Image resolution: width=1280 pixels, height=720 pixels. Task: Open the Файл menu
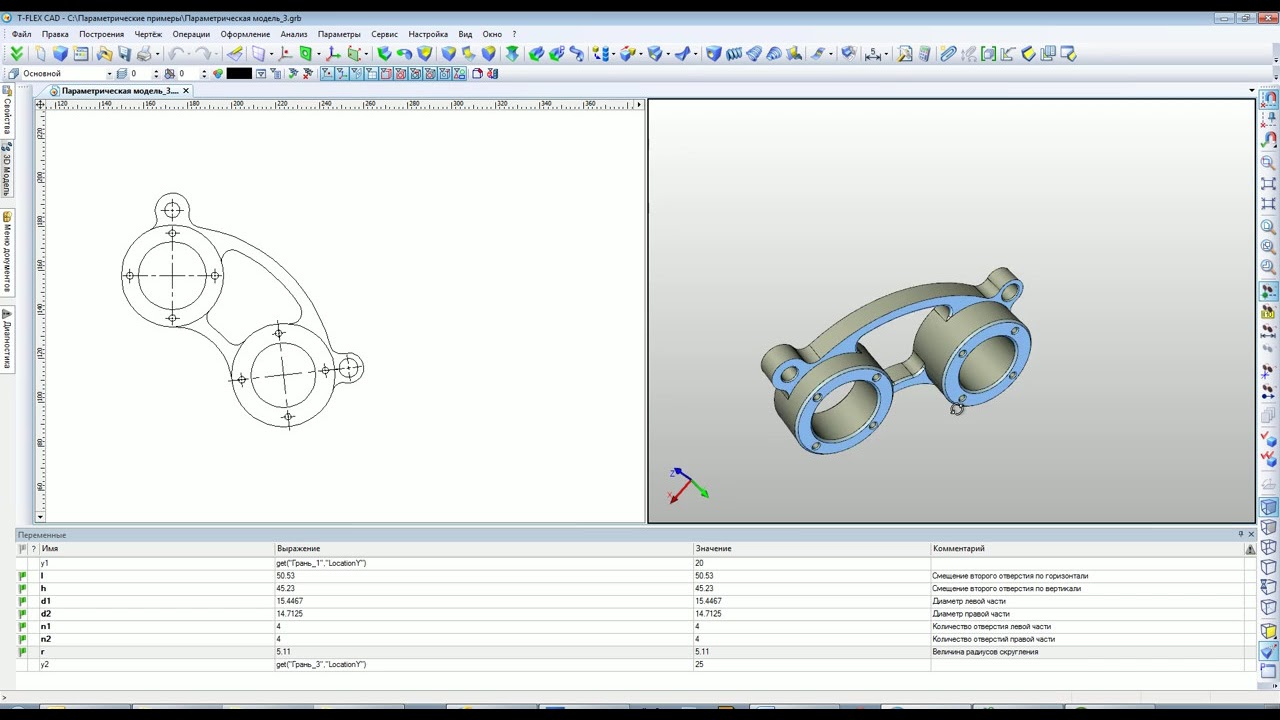point(21,34)
